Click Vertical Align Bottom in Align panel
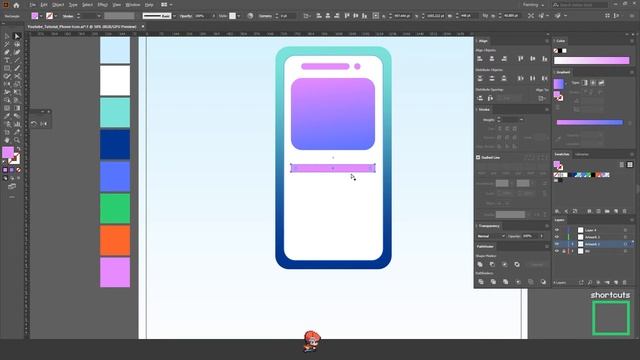640x360 pixels. tap(544, 59)
